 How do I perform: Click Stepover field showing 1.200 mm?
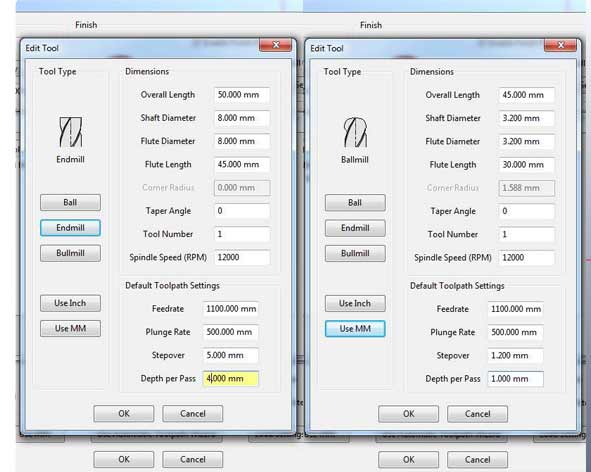point(515,356)
